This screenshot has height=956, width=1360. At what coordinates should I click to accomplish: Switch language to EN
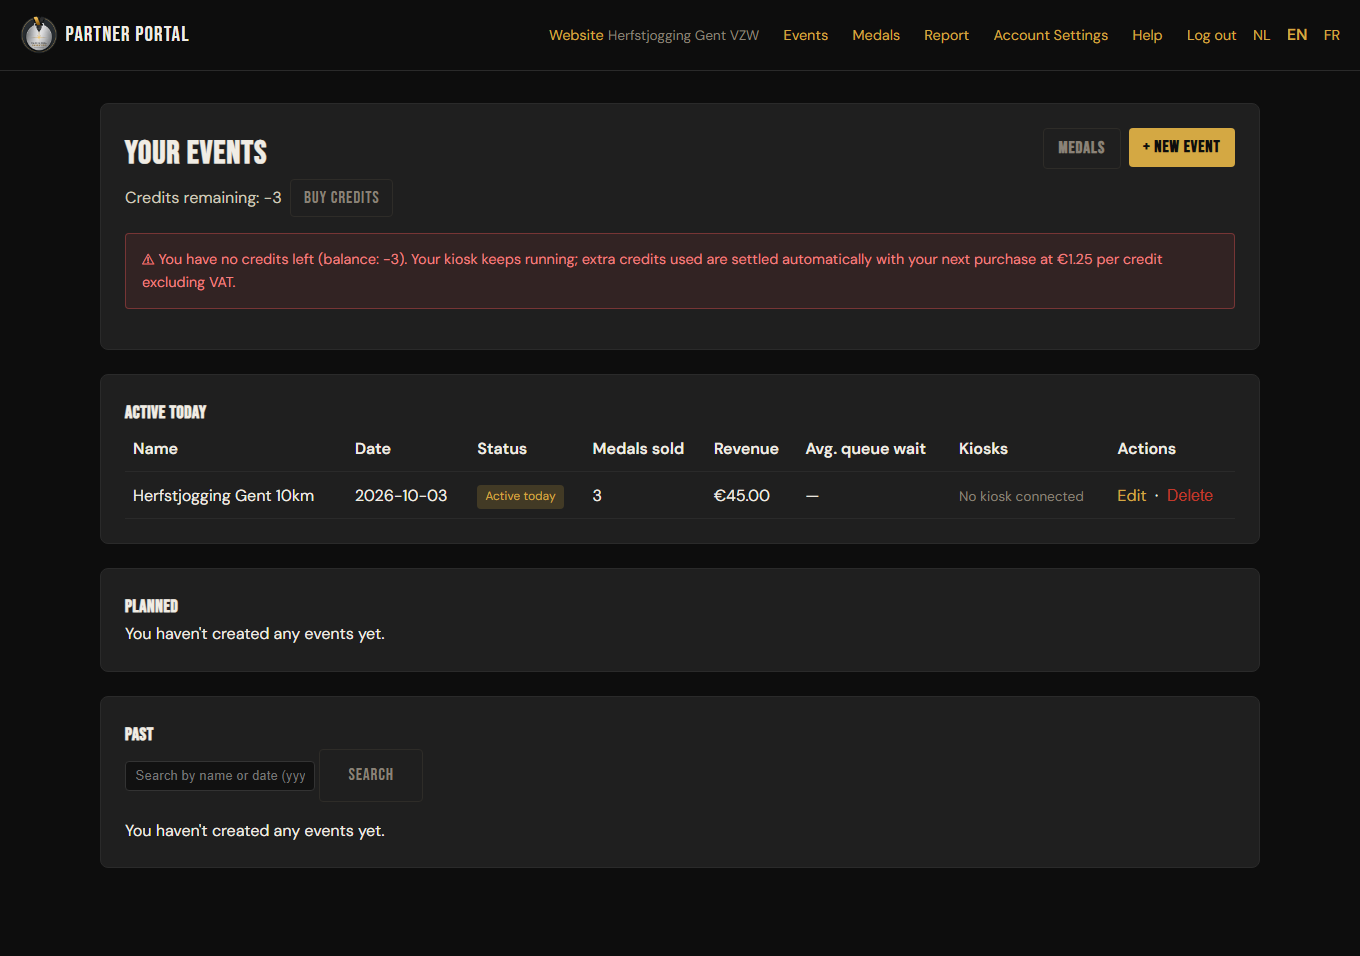[1297, 35]
